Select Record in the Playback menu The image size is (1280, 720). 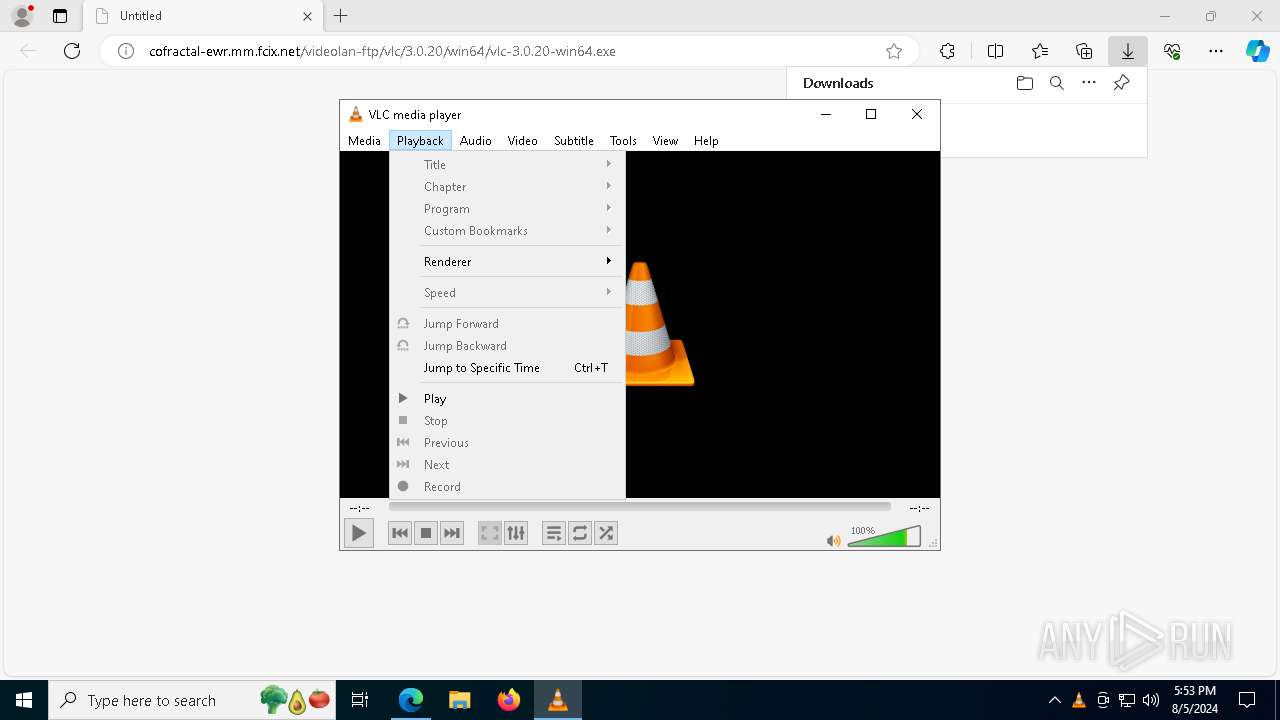(507, 487)
